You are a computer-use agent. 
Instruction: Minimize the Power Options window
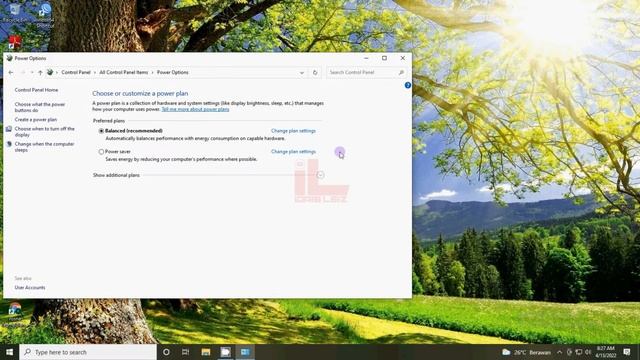point(366,58)
